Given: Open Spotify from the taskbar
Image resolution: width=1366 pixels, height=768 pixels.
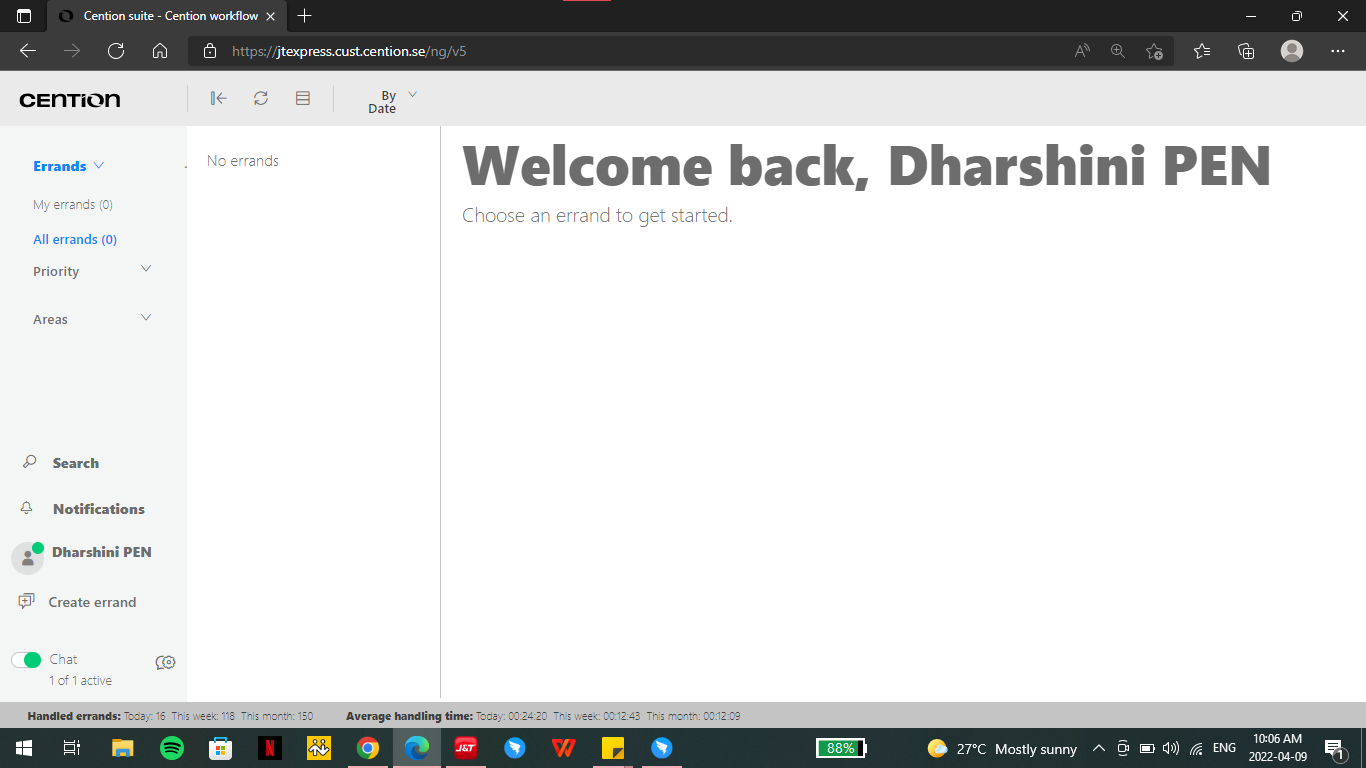Looking at the screenshot, I should click(x=172, y=748).
